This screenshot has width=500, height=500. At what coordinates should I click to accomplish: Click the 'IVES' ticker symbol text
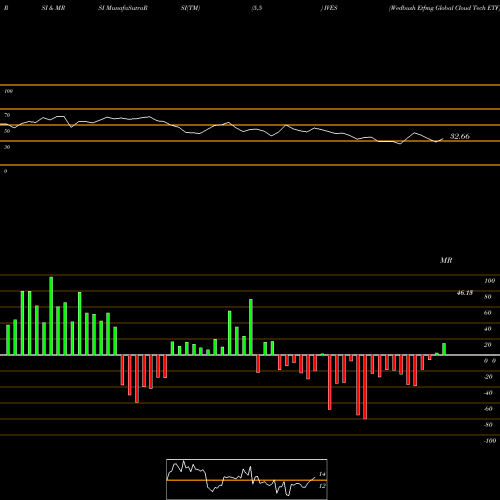pyautogui.click(x=330, y=8)
